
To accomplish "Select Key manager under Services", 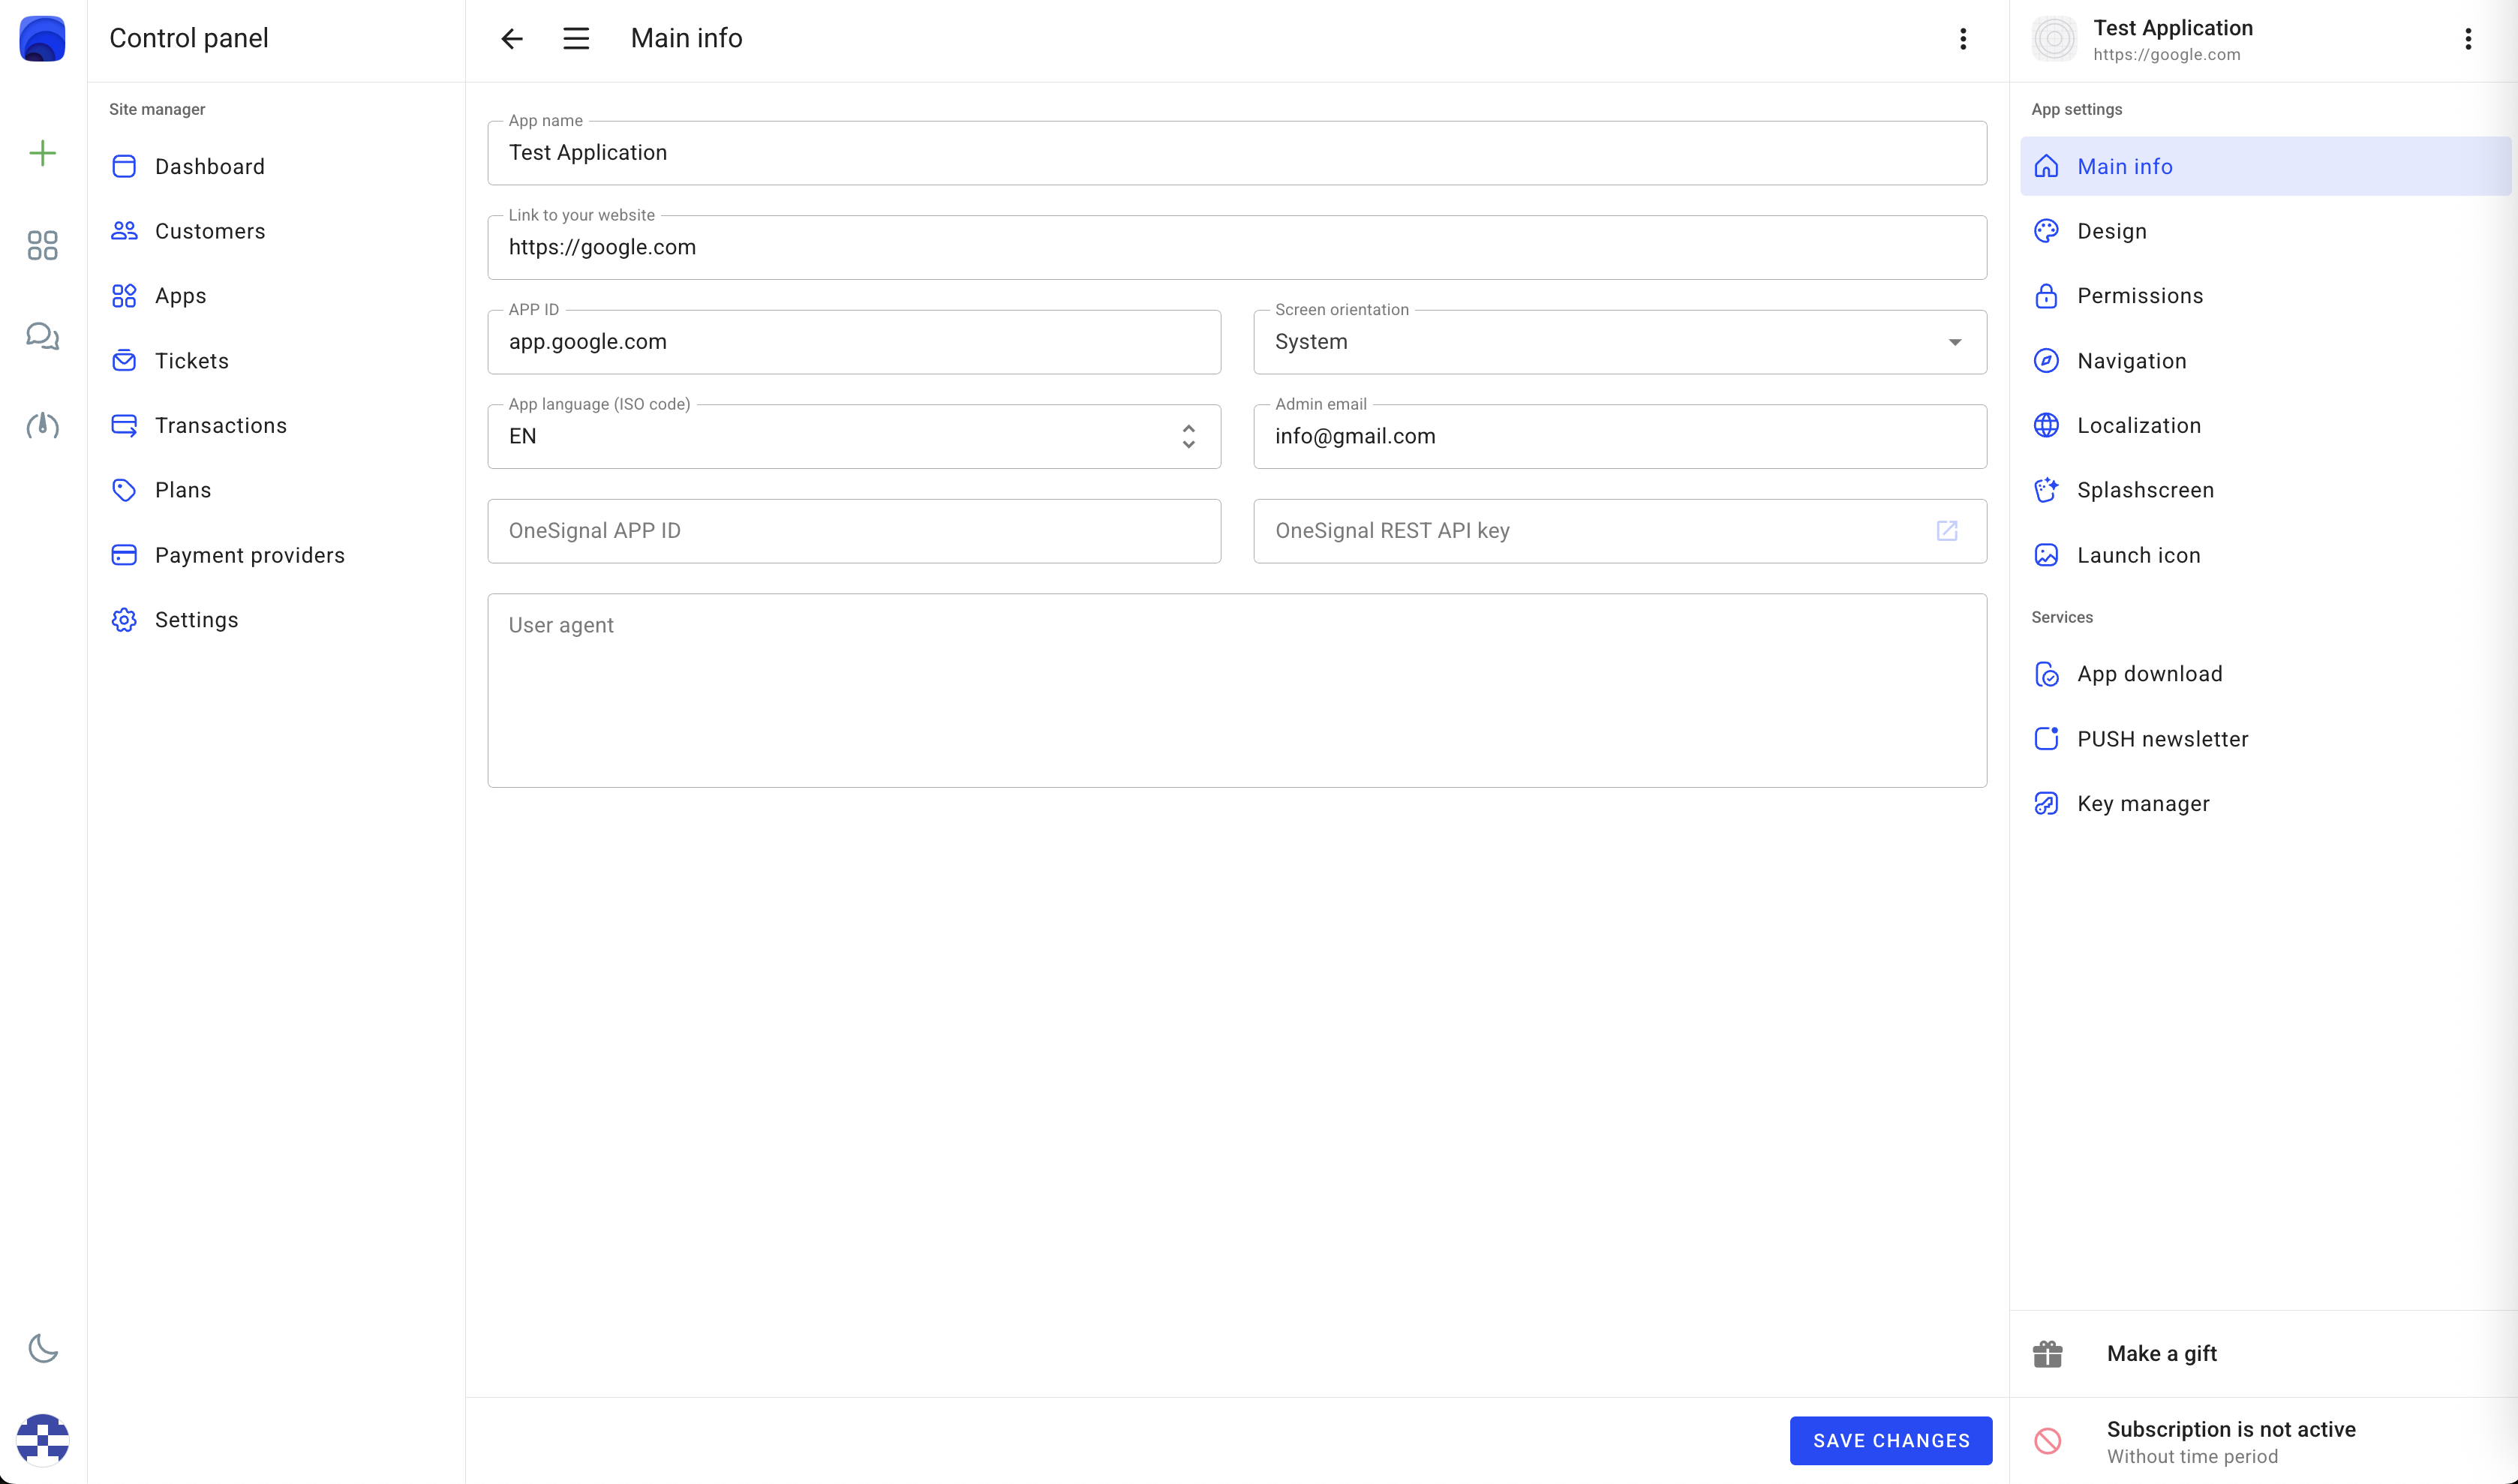I will click(2143, 804).
